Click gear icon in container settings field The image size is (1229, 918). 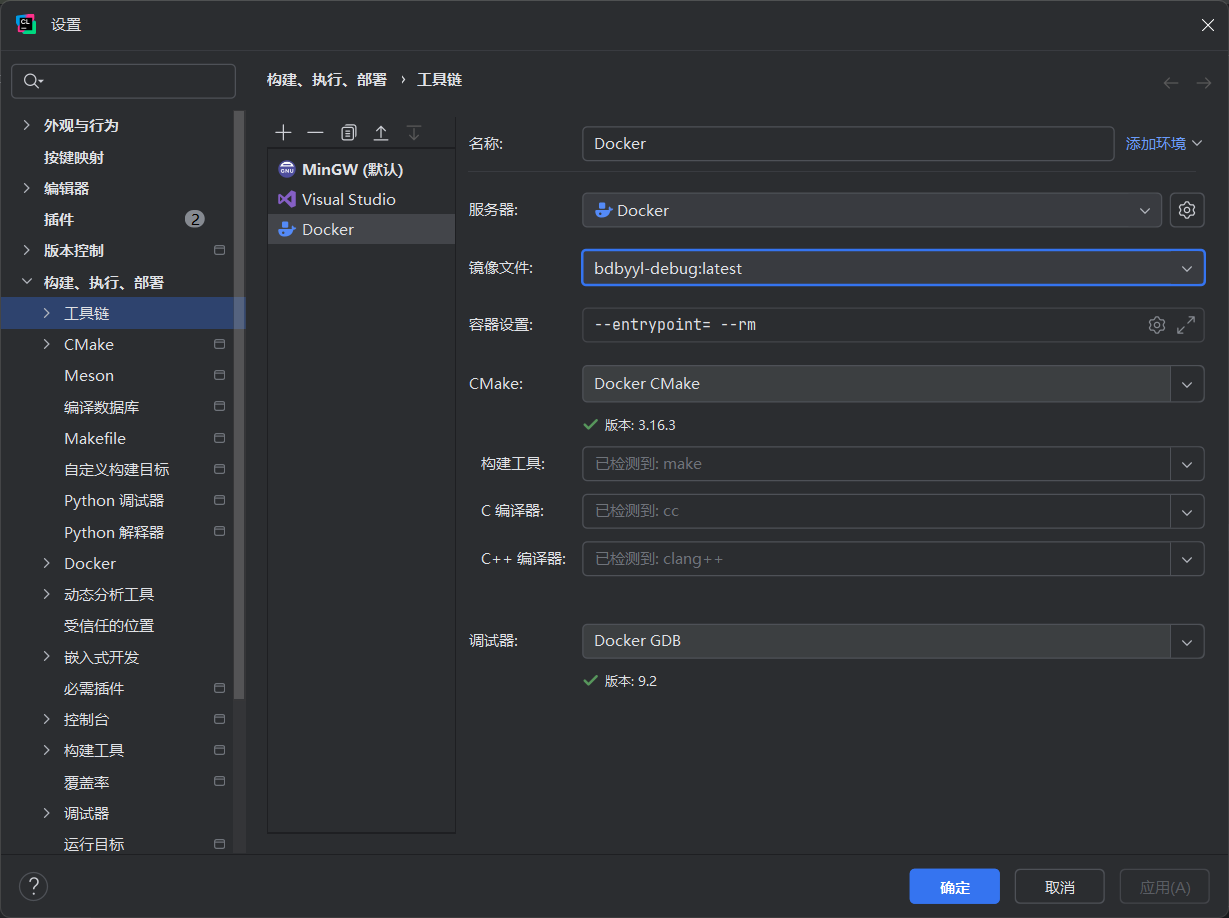click(1157, 325)
